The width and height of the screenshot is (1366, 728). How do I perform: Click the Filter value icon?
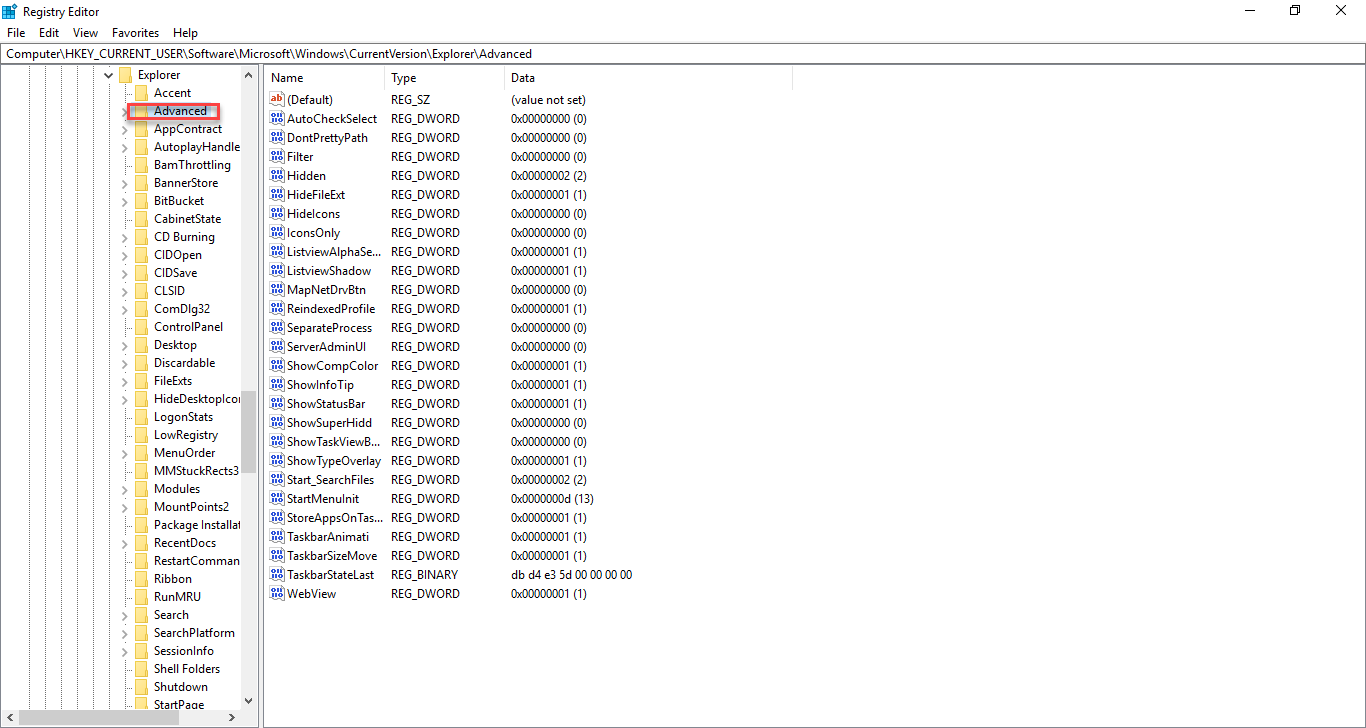[277, 157]
